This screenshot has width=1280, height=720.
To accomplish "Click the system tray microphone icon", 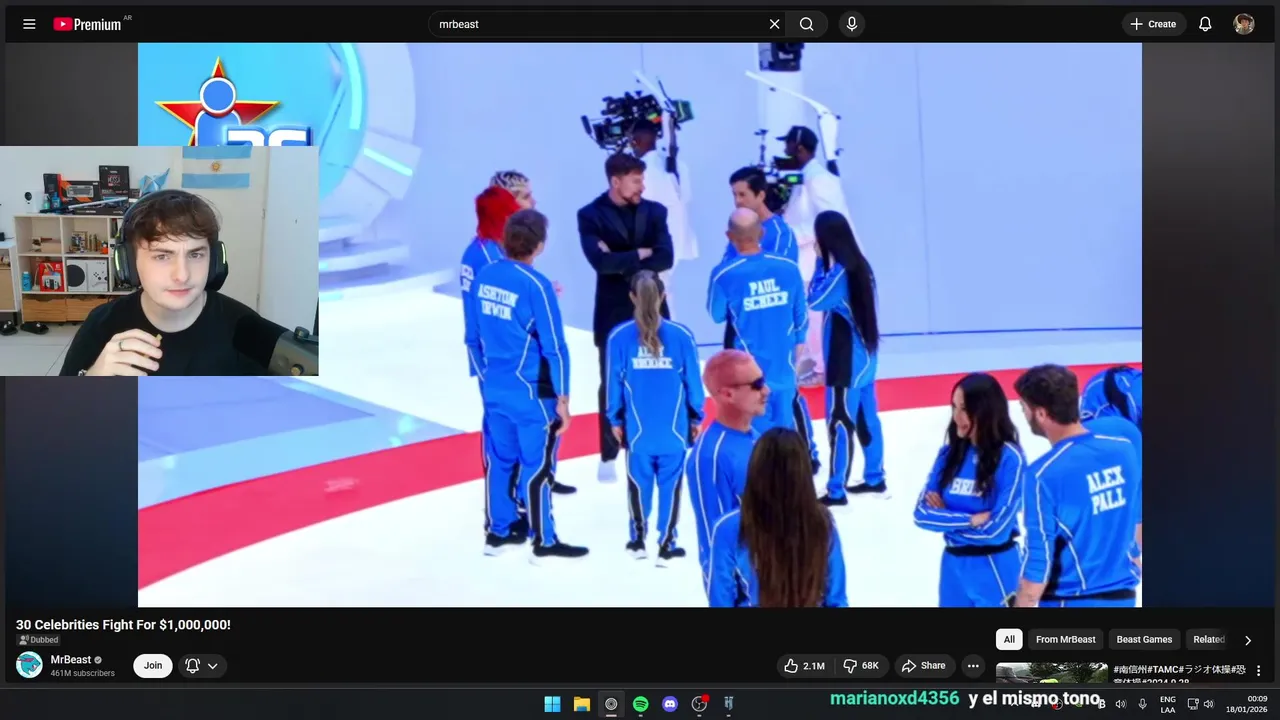I will coord(1143,704).
